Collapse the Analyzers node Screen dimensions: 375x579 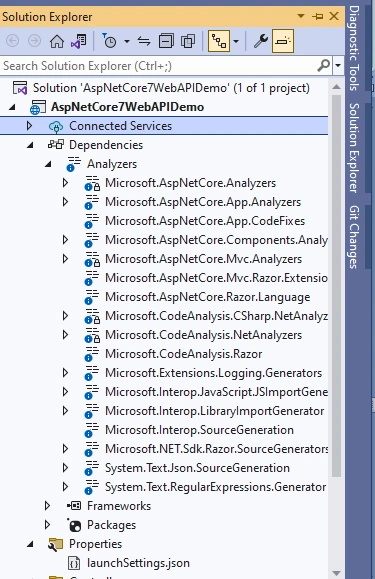click(x=48, y=165)
